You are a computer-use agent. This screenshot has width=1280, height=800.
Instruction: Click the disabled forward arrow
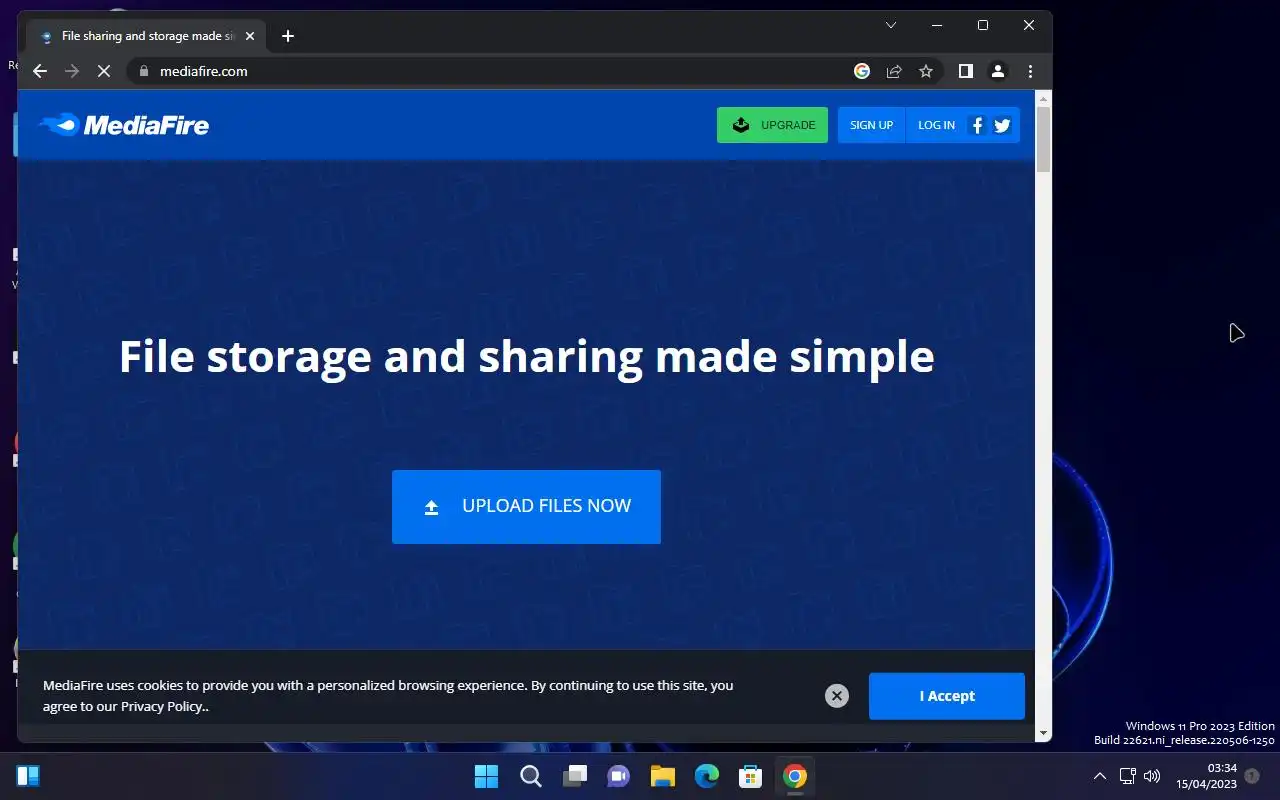point(71,71)
